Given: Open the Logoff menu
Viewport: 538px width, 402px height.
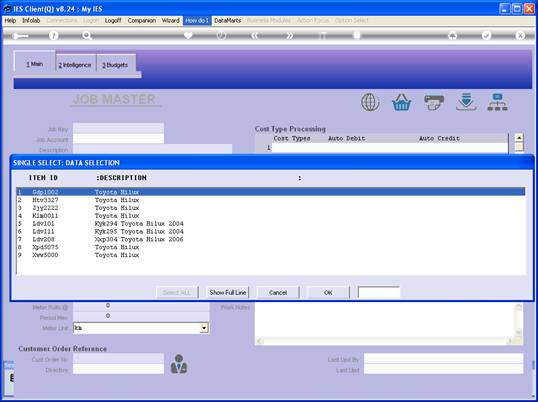Looking at the screenshot, I should [x=113, y=21].
